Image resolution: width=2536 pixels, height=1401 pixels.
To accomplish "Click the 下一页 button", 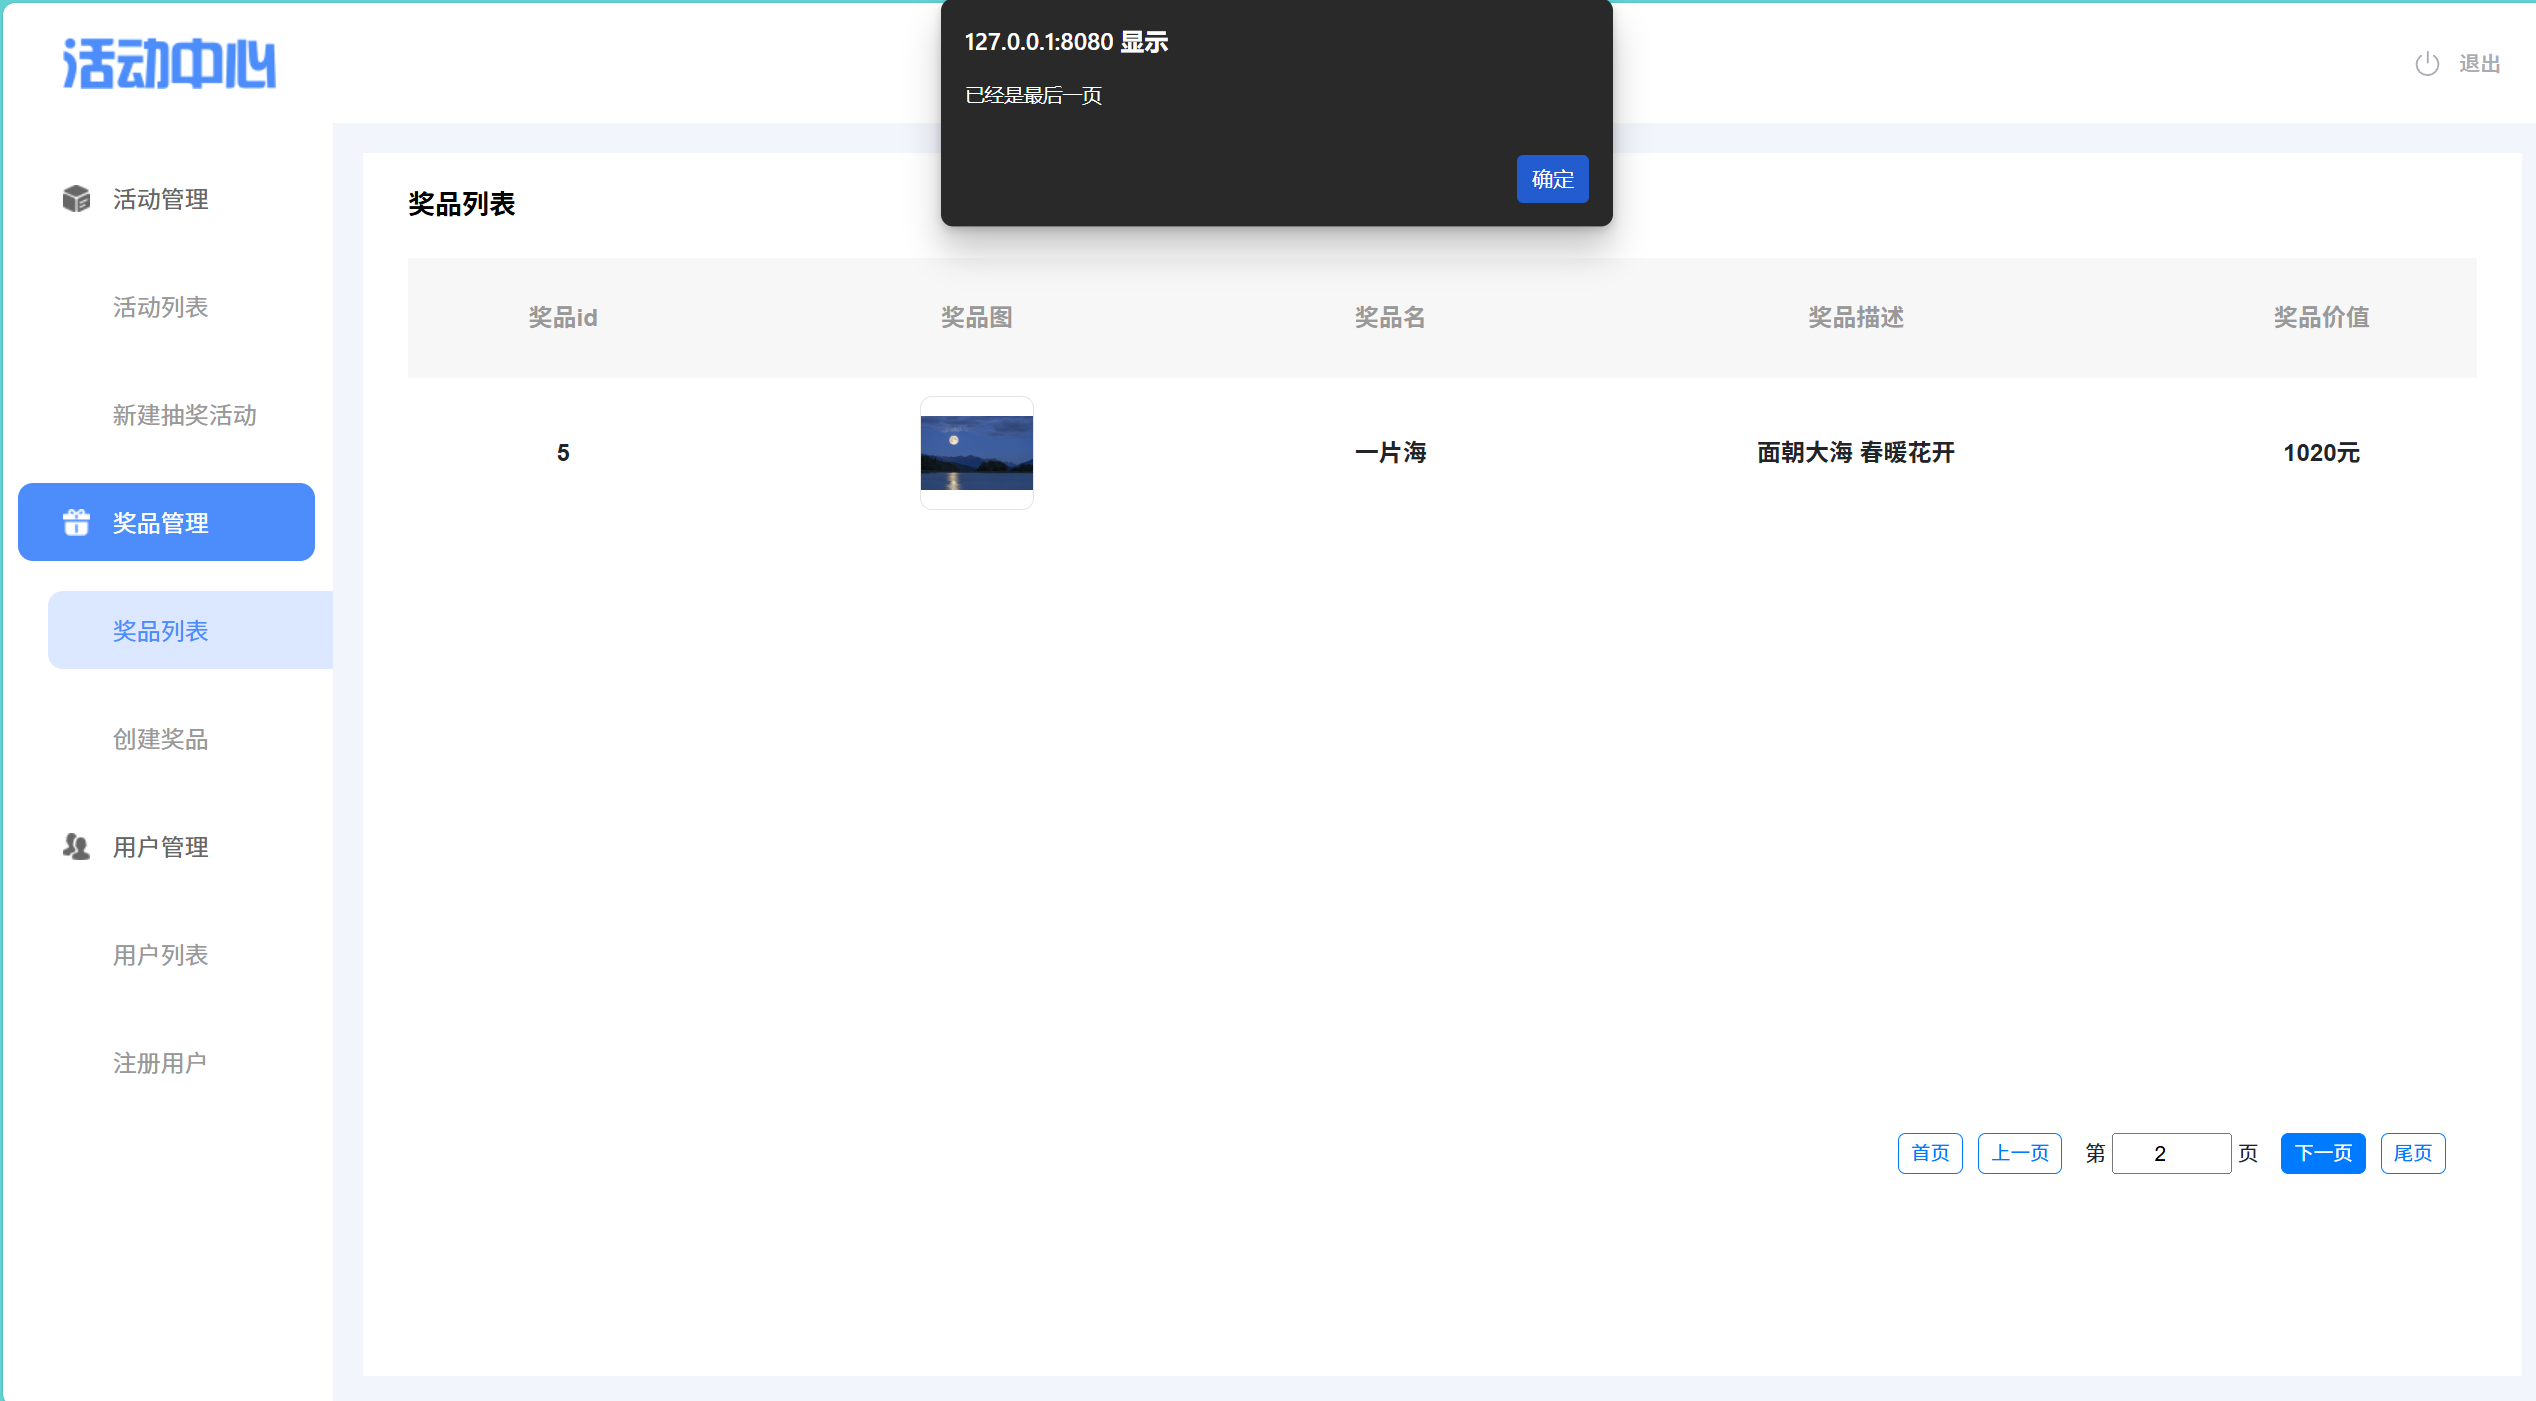I will click(x=2322, y=1153).
